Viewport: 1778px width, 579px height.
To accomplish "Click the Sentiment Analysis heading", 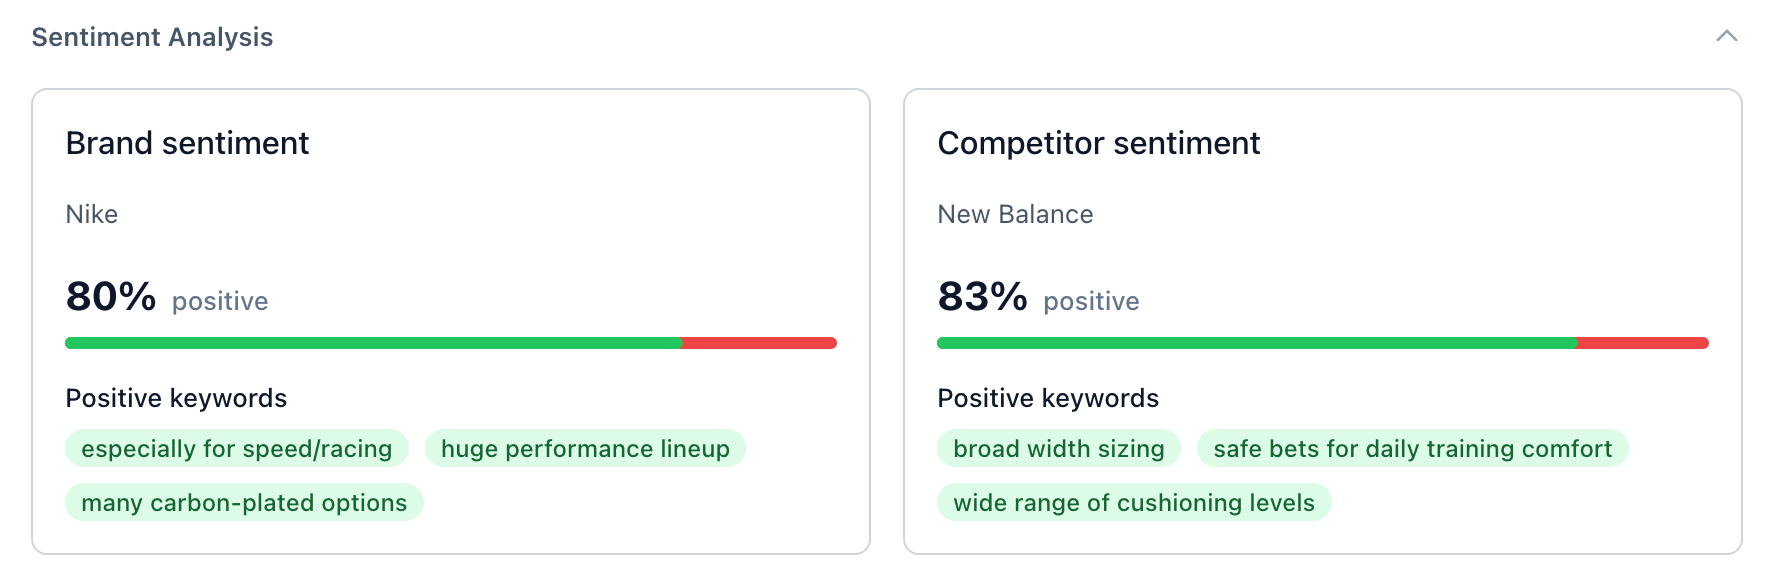I will 152,37.
